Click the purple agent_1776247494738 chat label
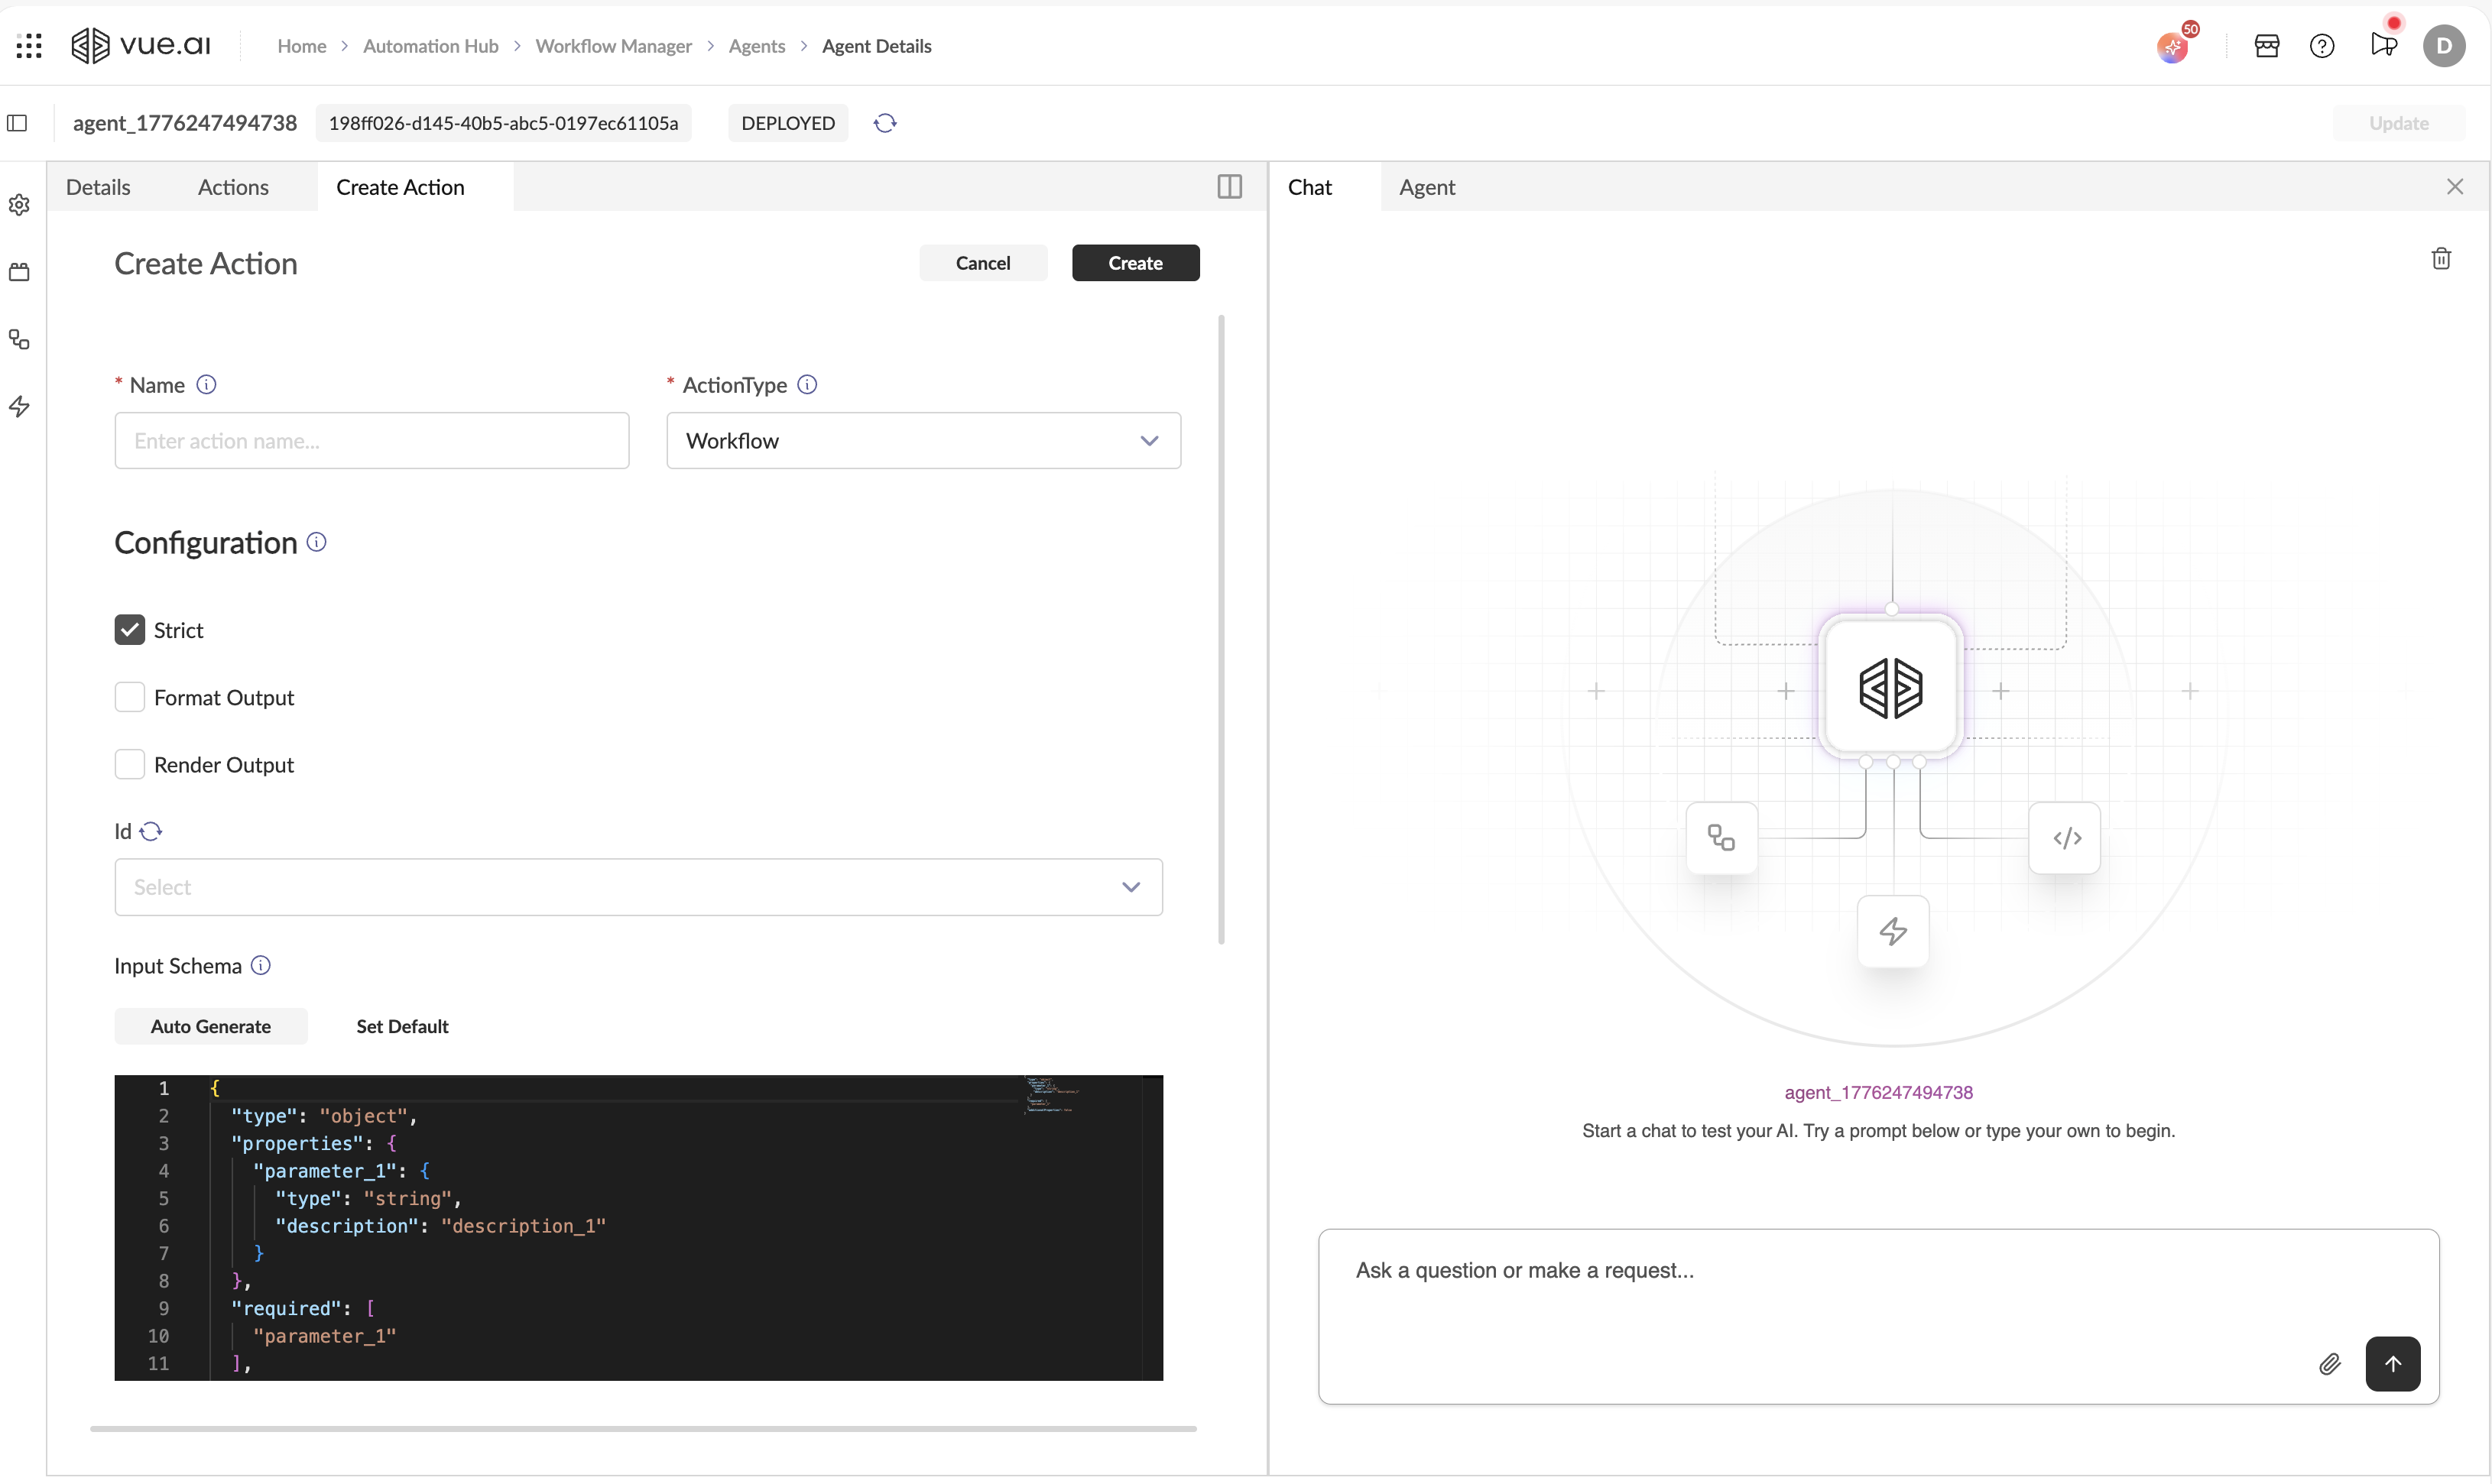 pos(1878,1092)
